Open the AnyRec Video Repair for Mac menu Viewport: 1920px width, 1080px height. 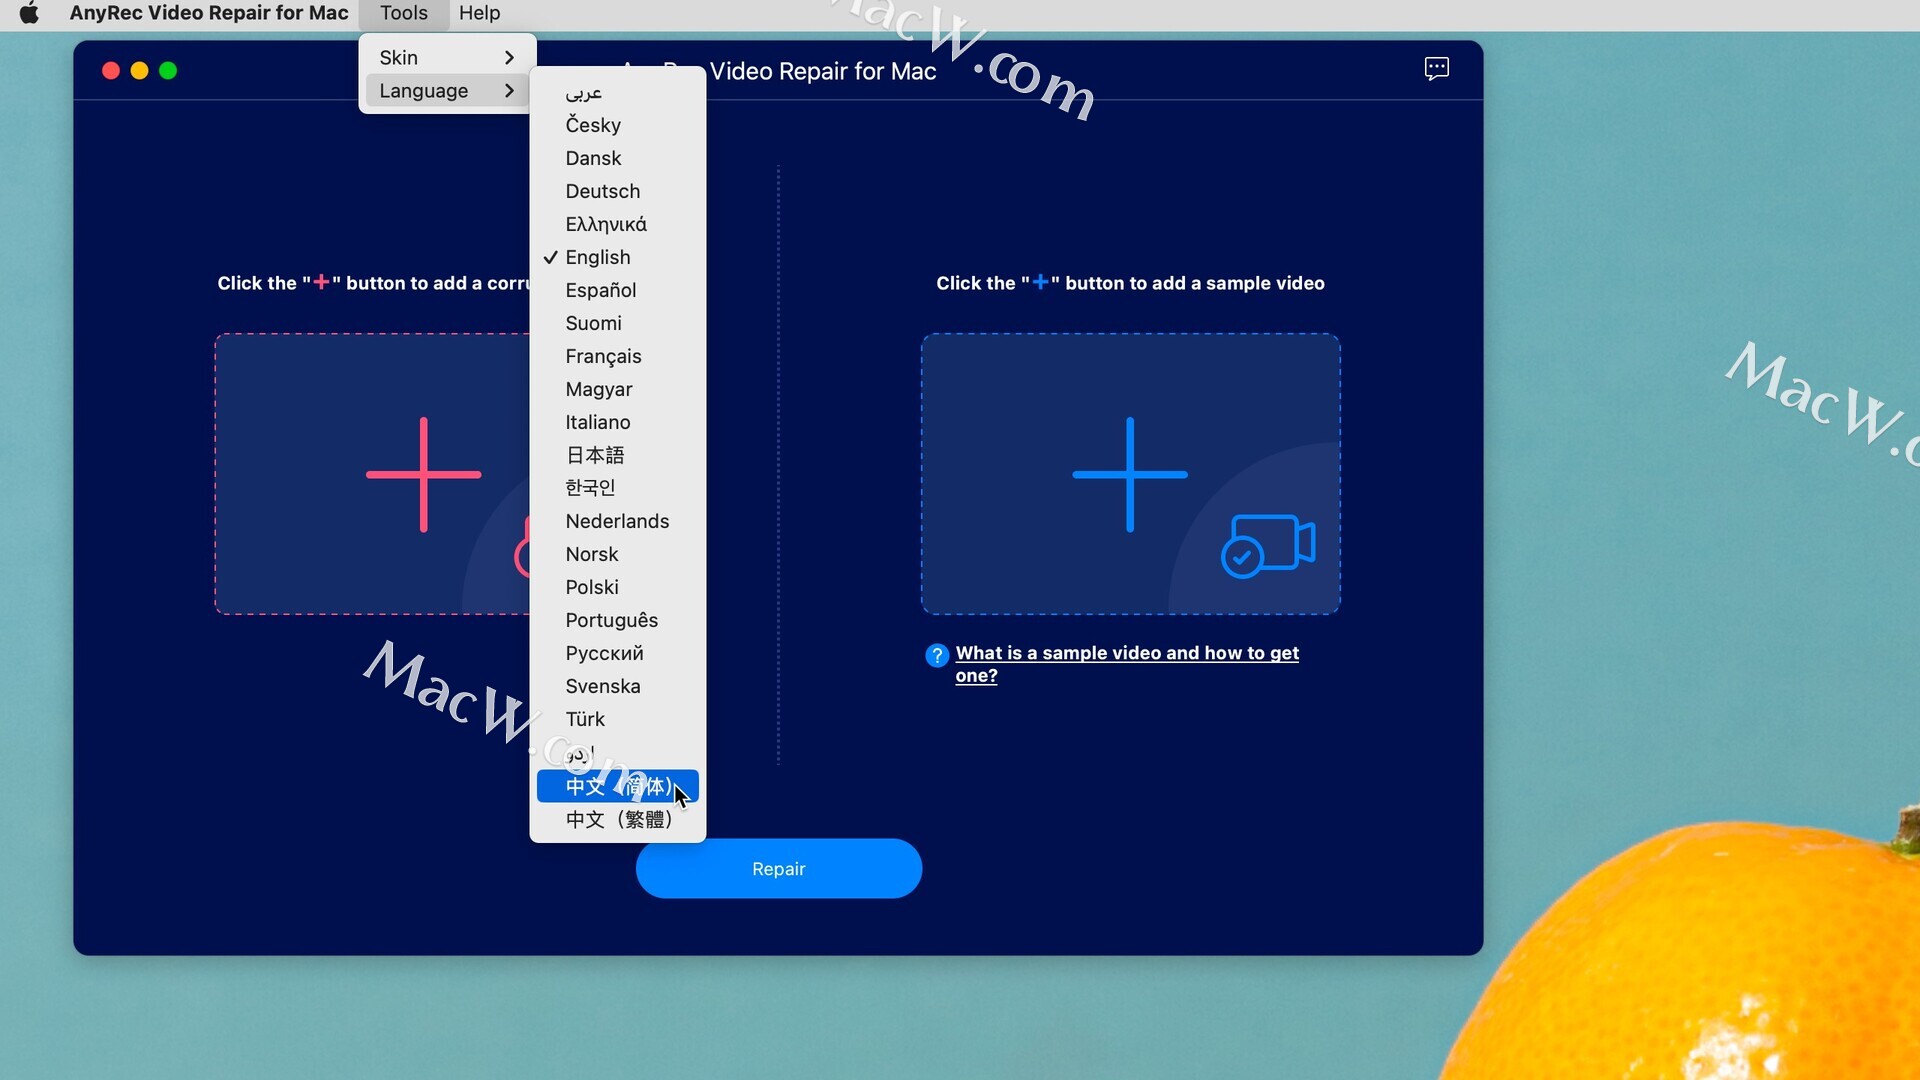tap(209, 13)
